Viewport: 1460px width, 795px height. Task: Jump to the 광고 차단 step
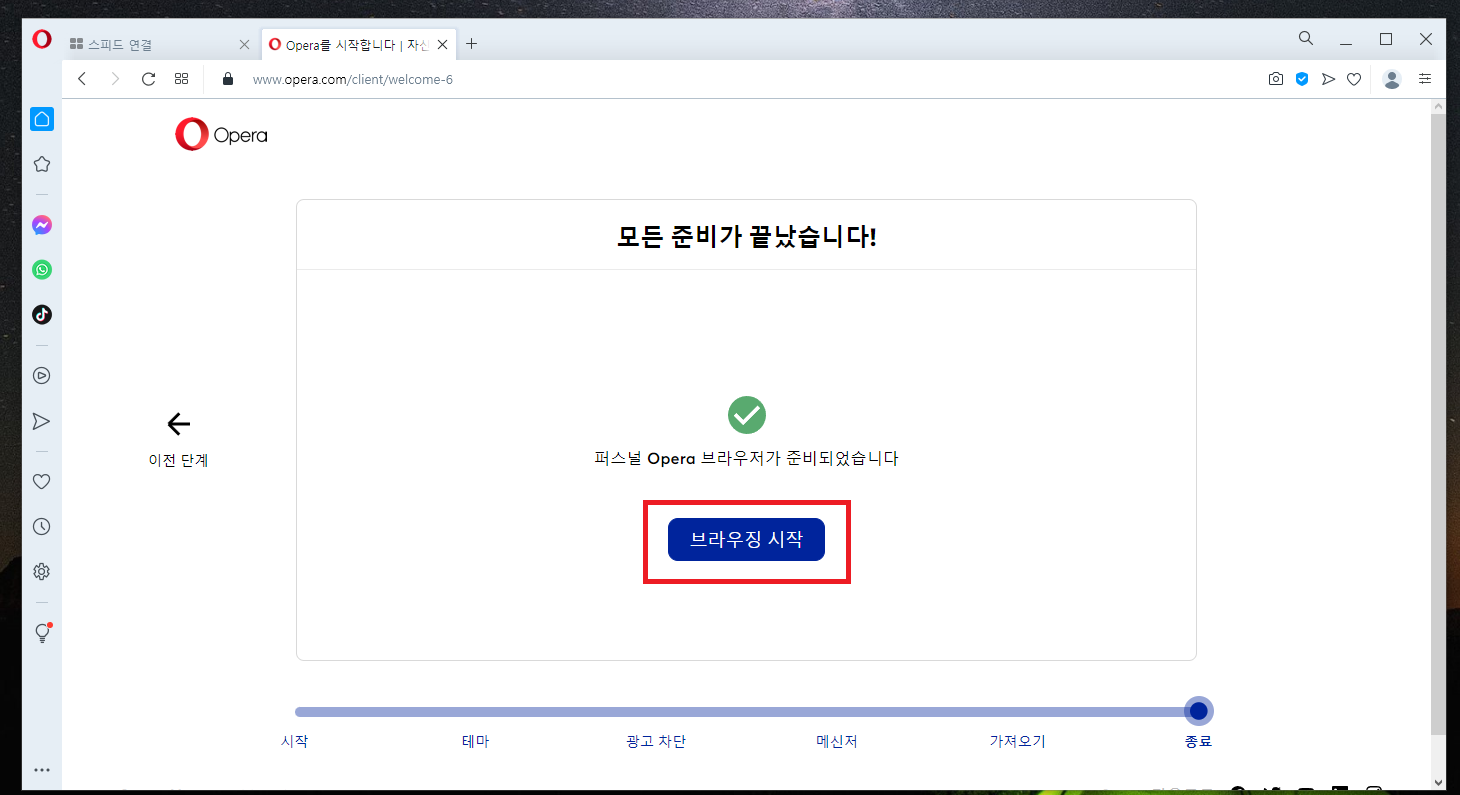(656, 742)
